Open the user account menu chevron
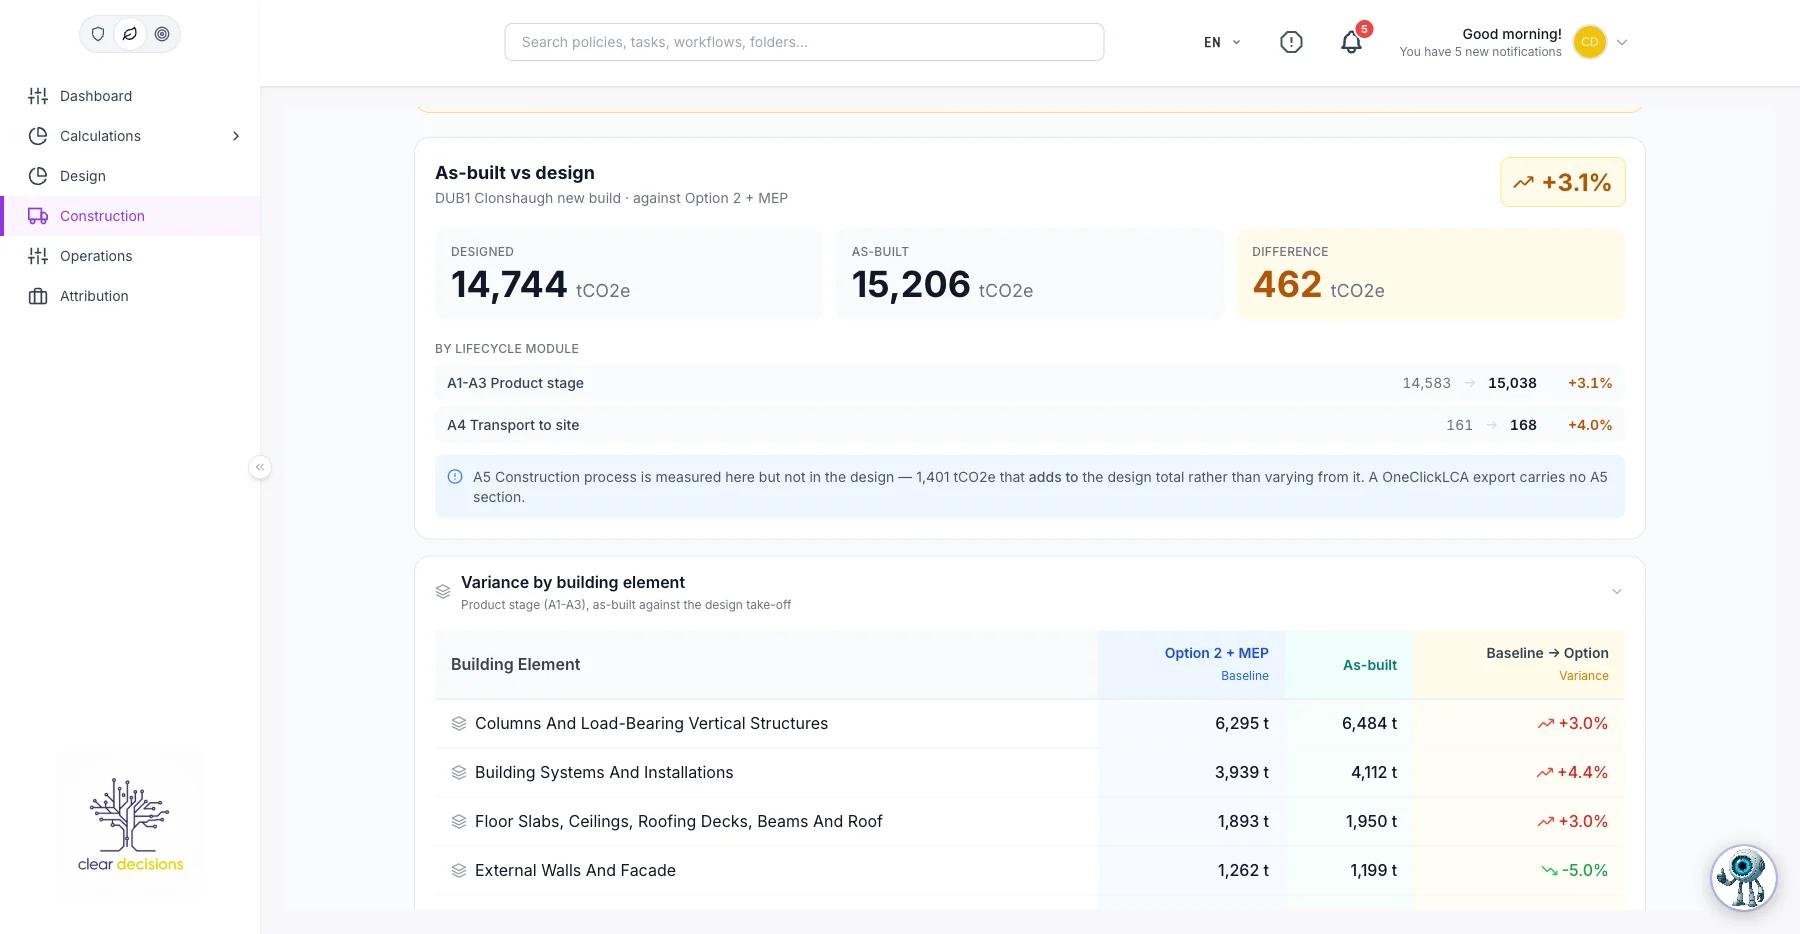 pos(1622,42)
